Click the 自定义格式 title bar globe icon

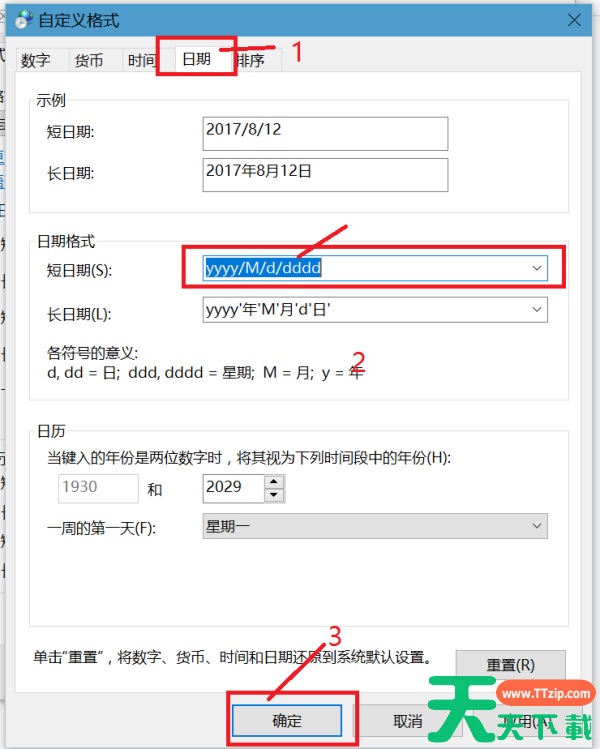coord(24,20)
